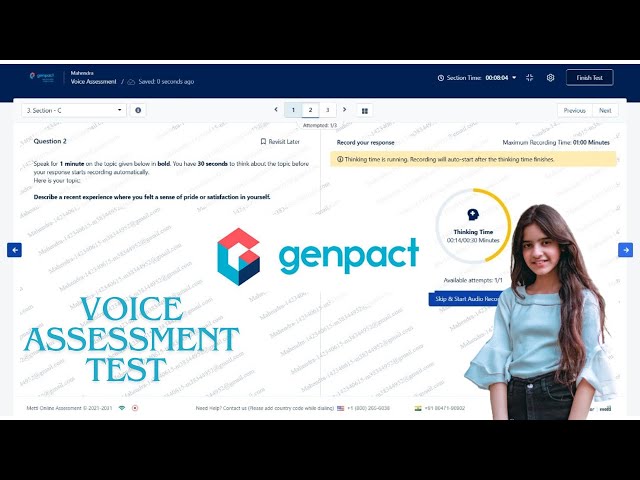Click the Thinking Time head icon
This screenshot has width=640, height=480.
pos(473,214)
